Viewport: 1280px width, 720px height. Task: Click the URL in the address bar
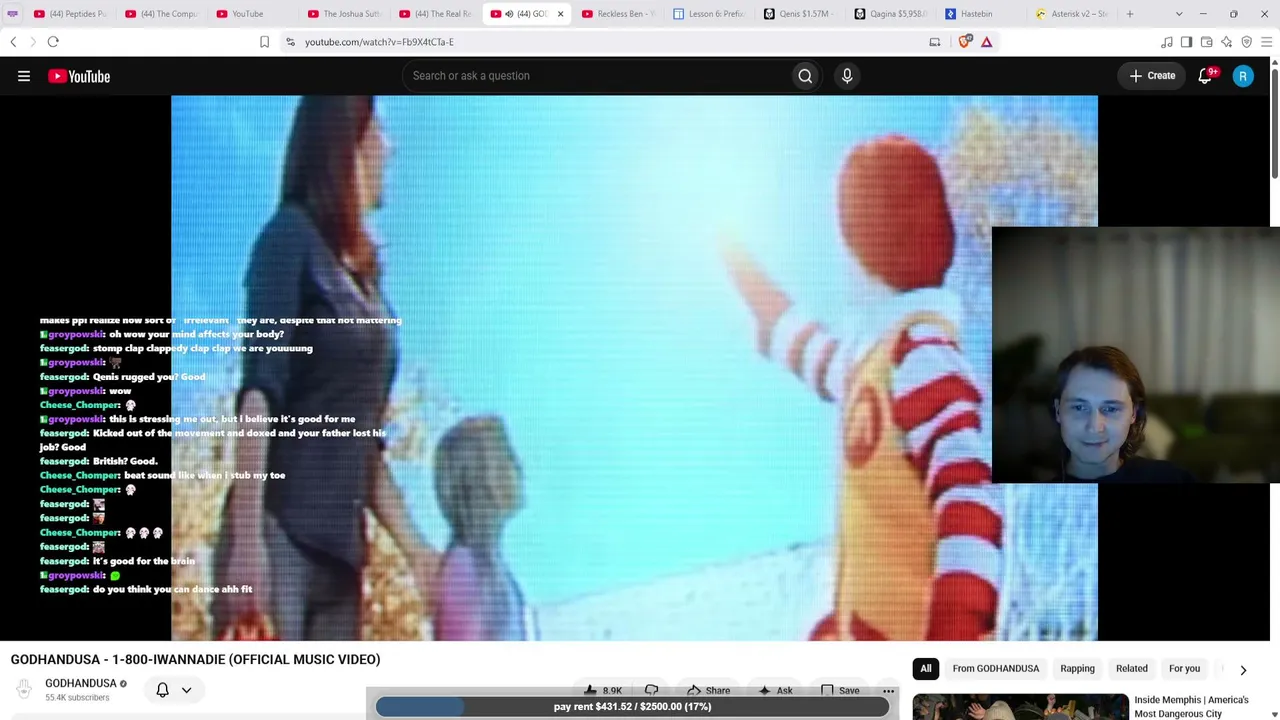tap(379, 42)
